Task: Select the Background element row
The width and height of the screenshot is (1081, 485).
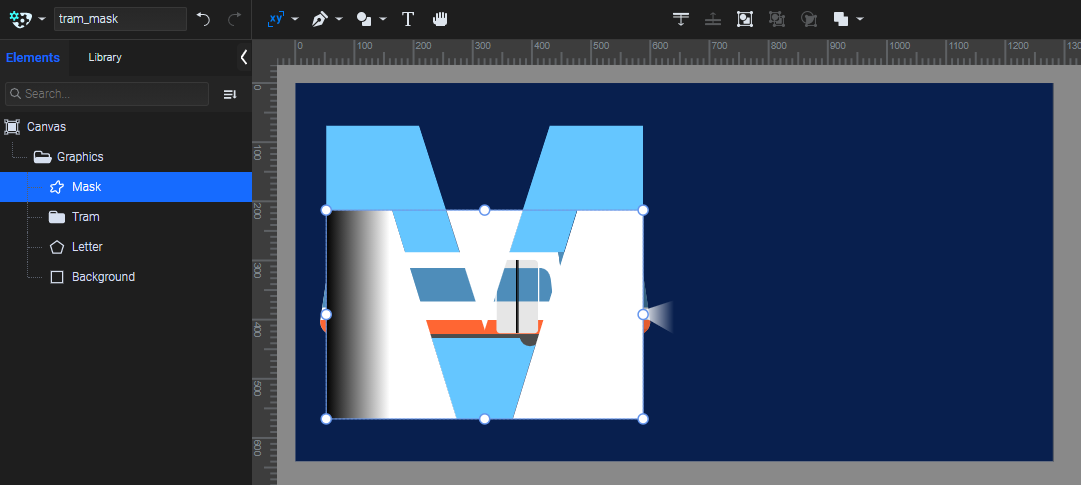Action: point(125,277)
